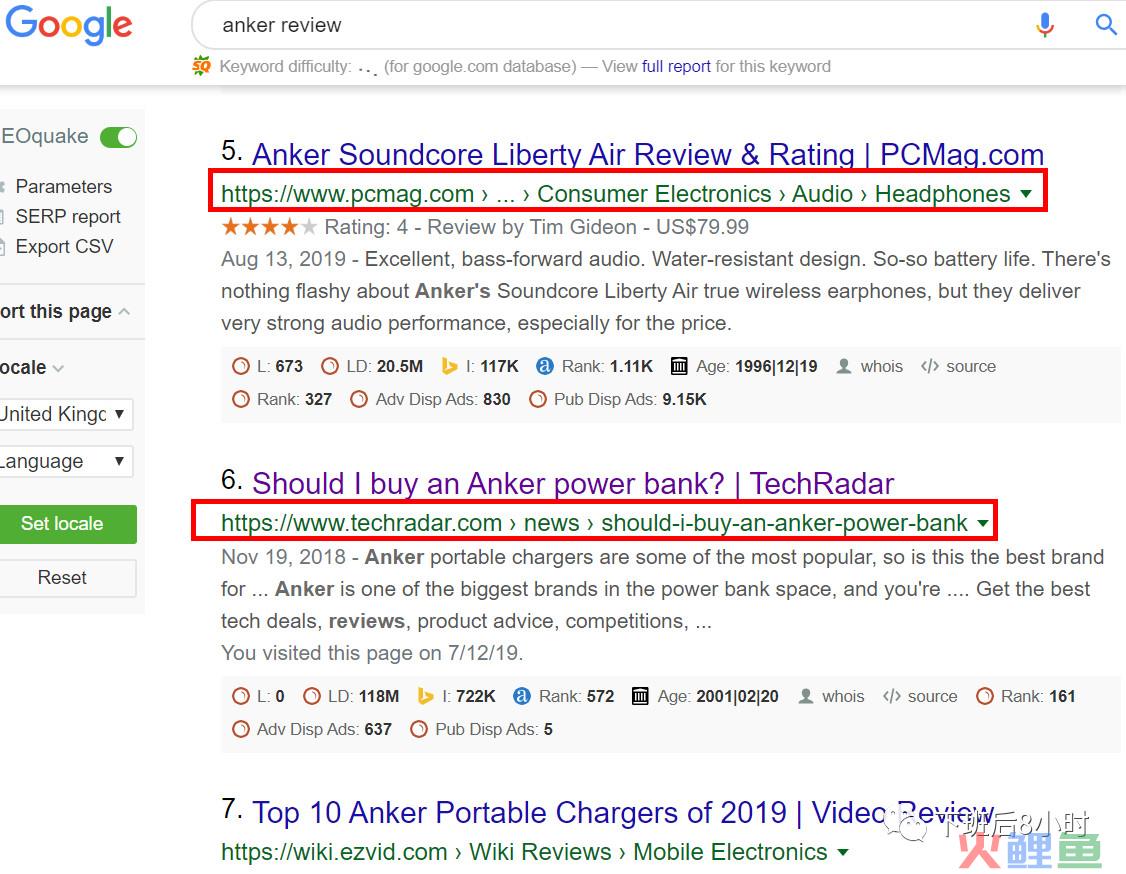The height and width of the screenshot is (874, 1126).
Task: Click the wiki.ezvid.com breadcrumb URL
Action: pos(524,852)
